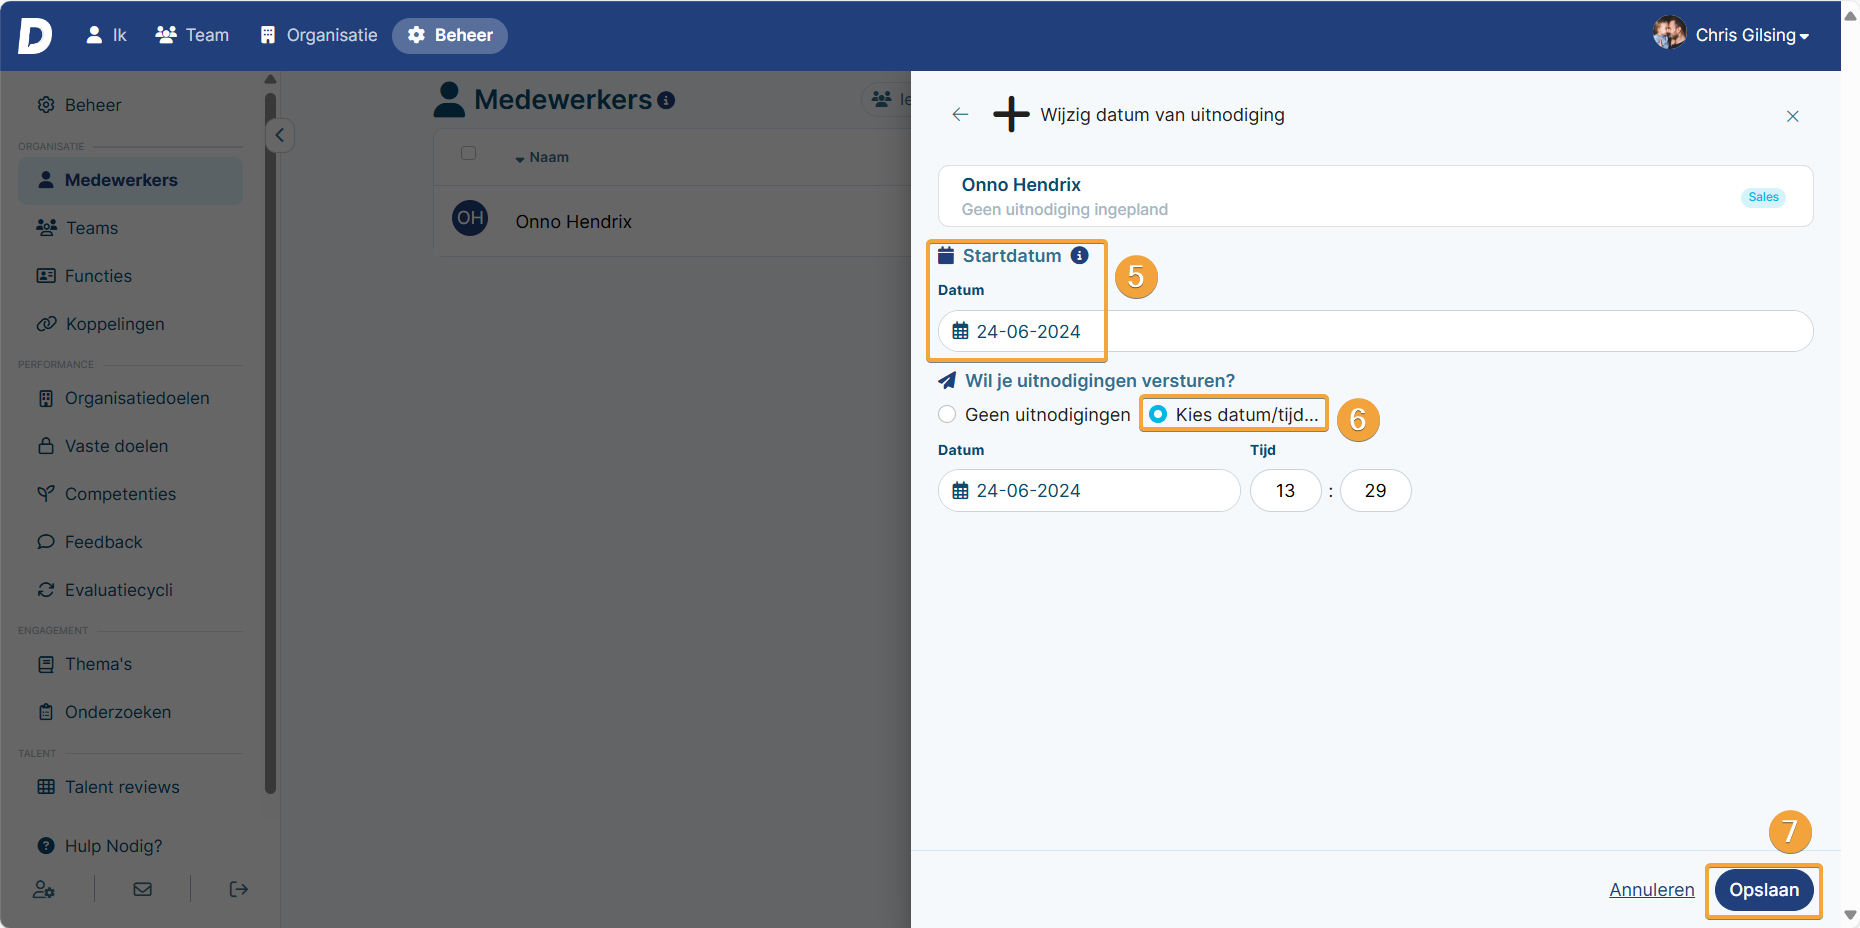The width and height of the screenshot is (1860, 928).
Task: Click the Opslaan button
Action: (1764, 890)
